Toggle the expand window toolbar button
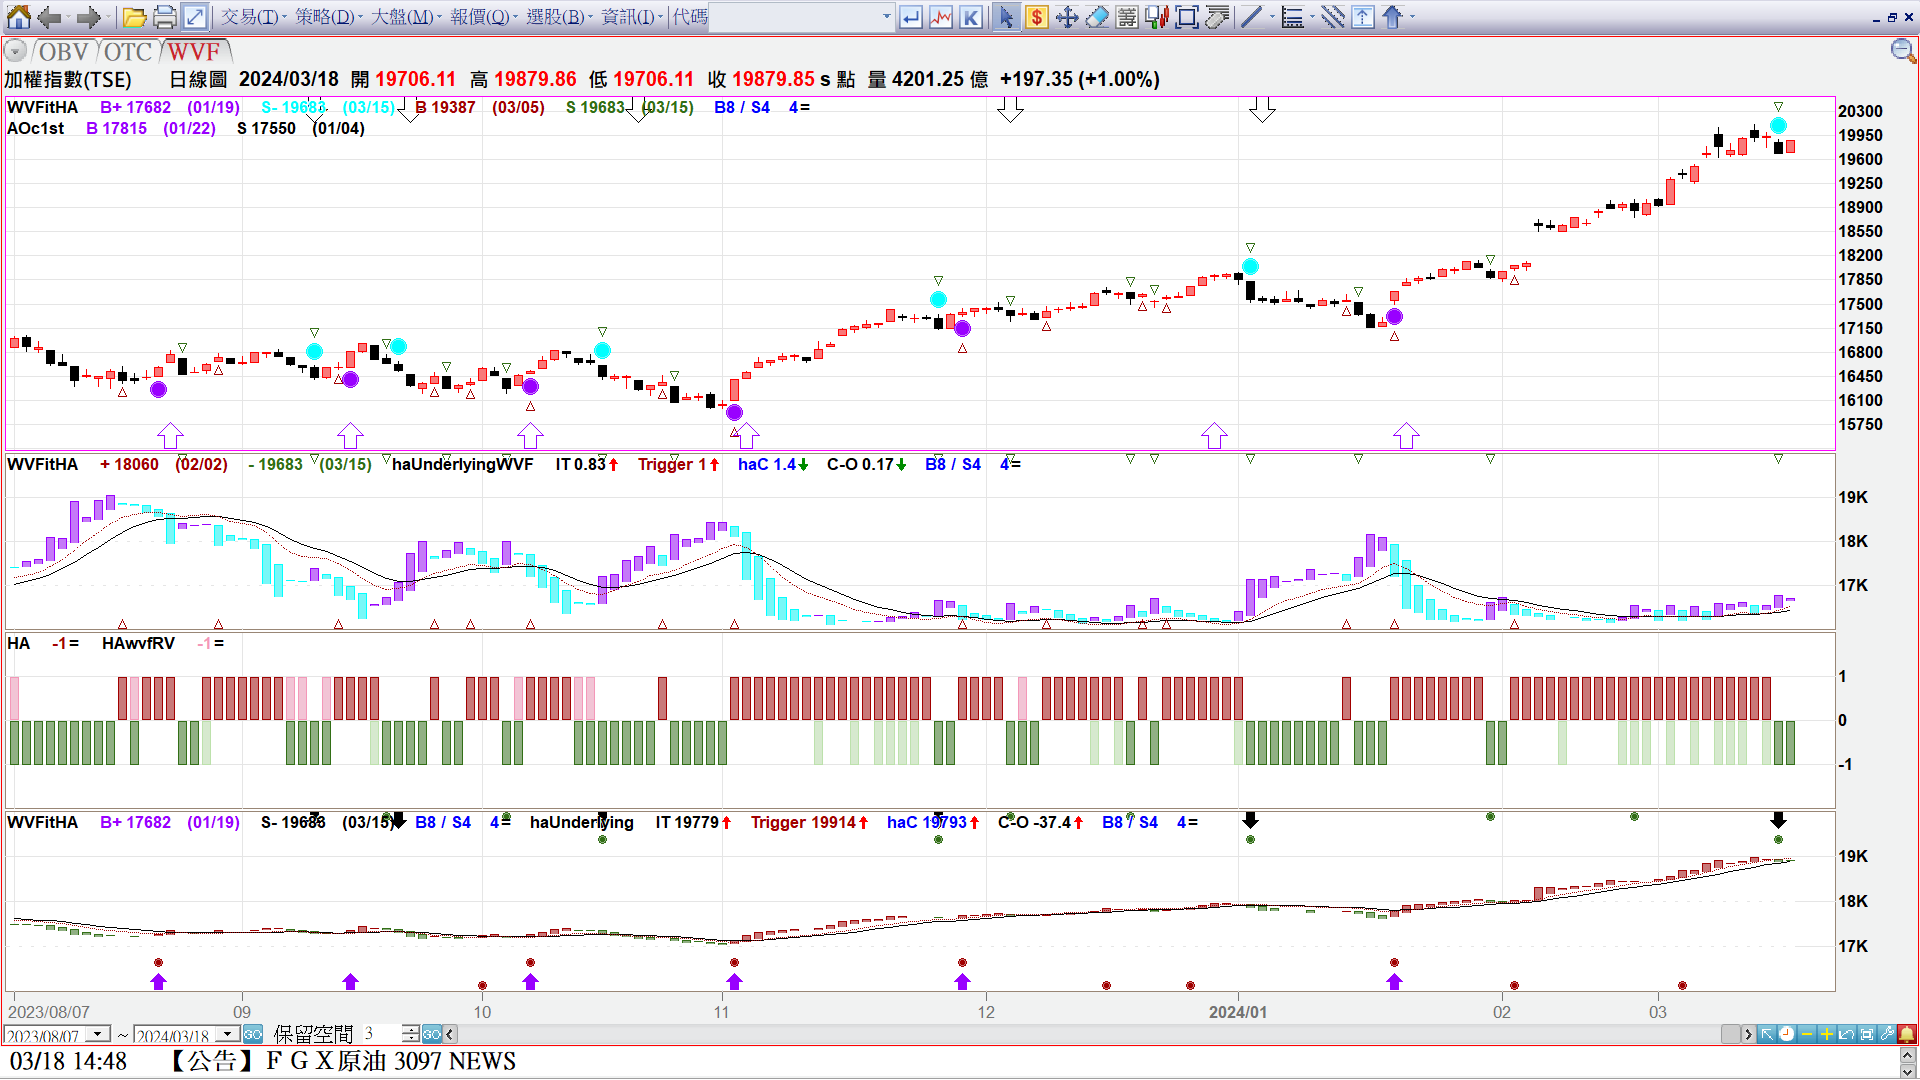This screenshot has height=1080, width=1920. (x=195, y=17)
